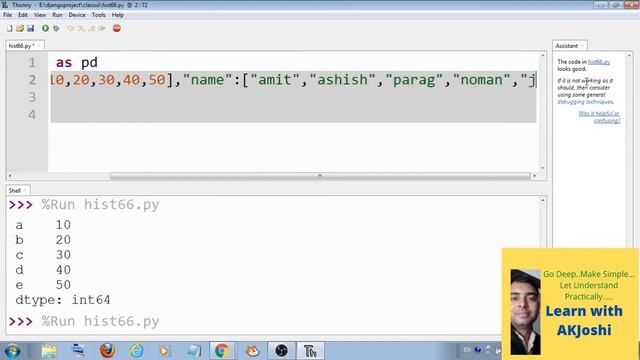Open the View menu

(x=40, y=15)
